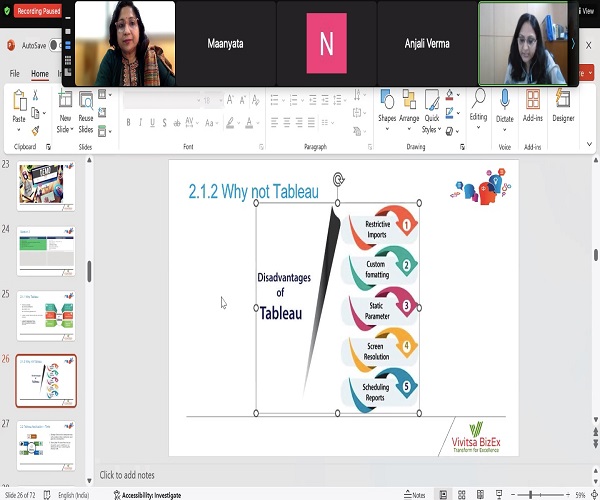600x500 pixels.
Task: Click the rotation handle above graphic
Action: 338,179
